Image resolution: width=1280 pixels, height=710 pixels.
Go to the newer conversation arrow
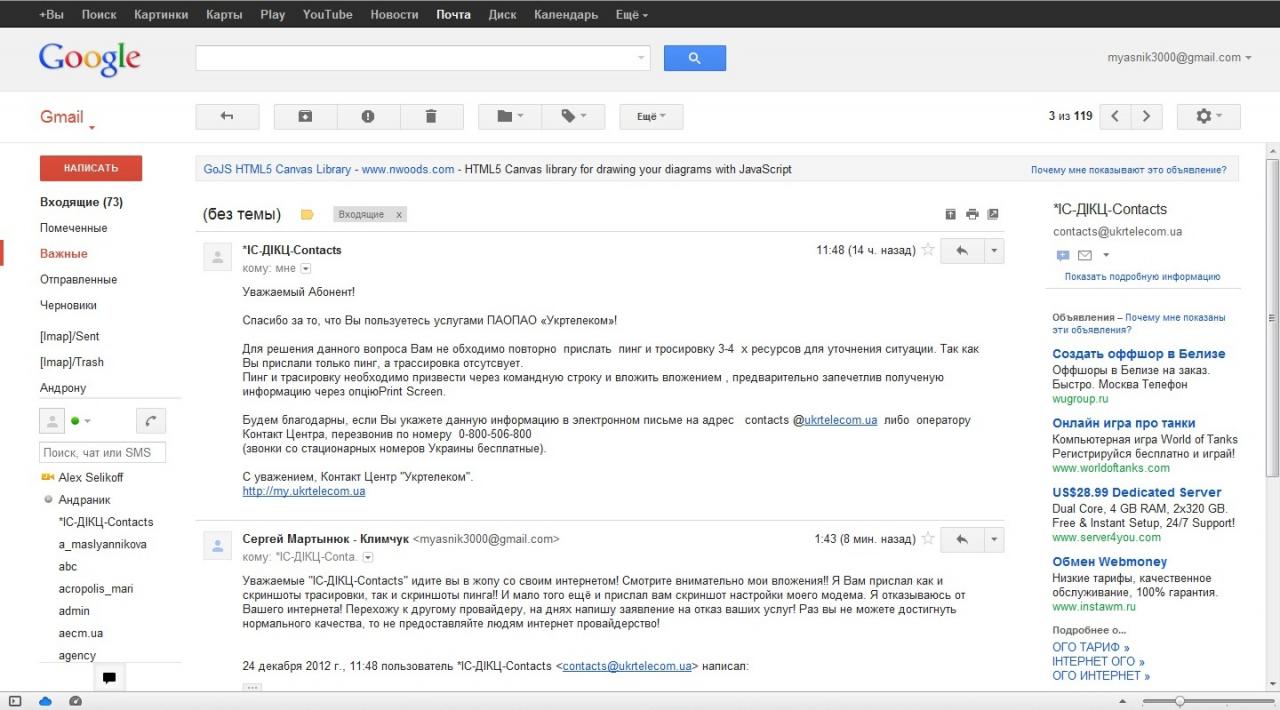pyautogui.click(x=1115, y=117)
